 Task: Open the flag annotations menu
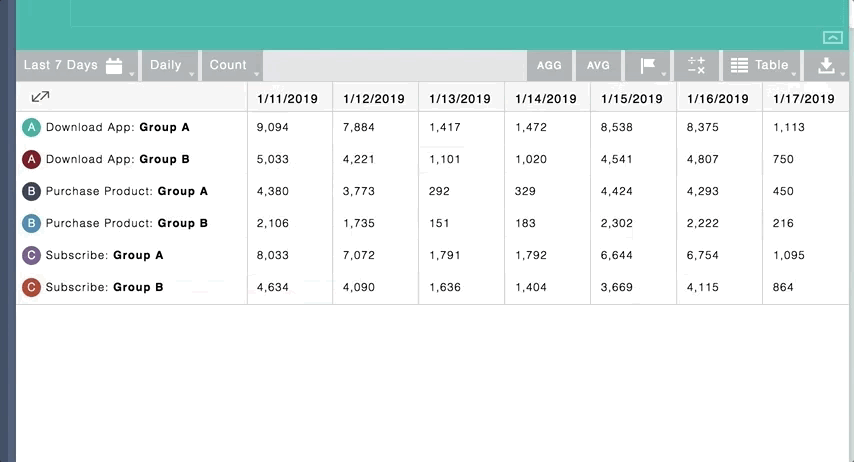point(648,65)
